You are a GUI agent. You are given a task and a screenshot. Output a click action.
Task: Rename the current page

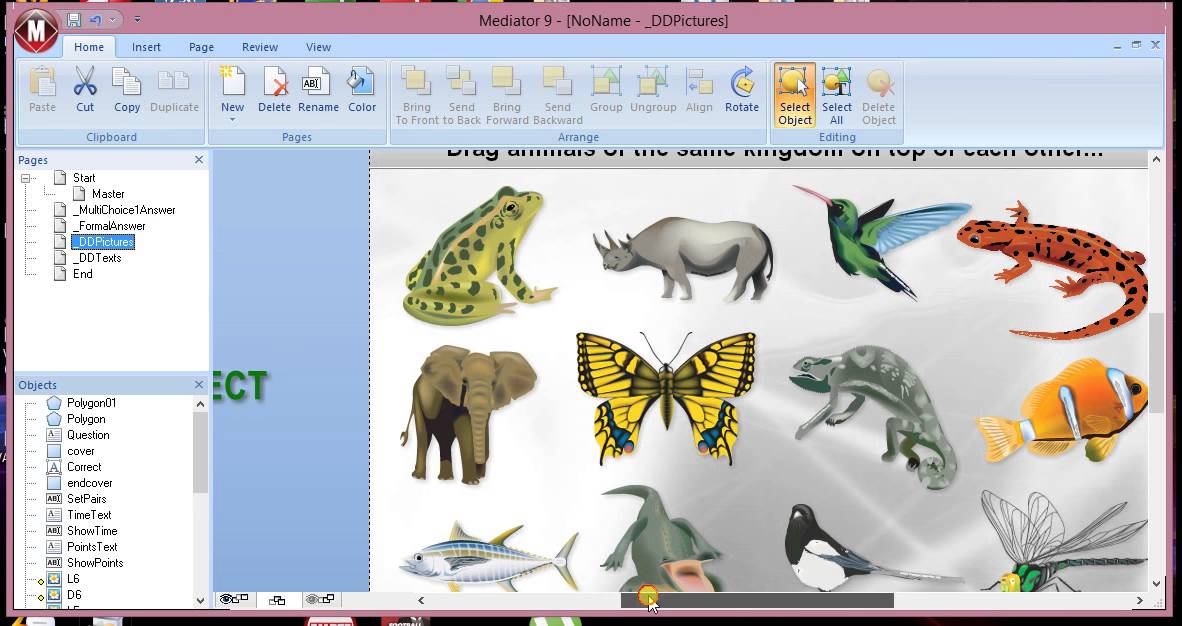pyautogui.click(x=318, y=90)
